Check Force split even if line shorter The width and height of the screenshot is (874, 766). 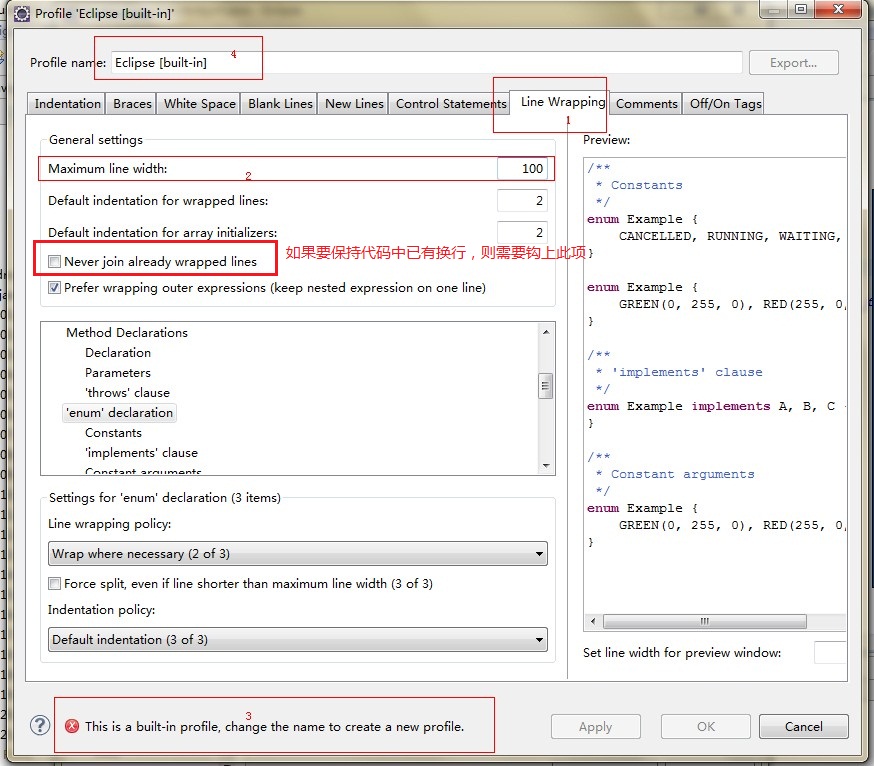coord(54,584)
